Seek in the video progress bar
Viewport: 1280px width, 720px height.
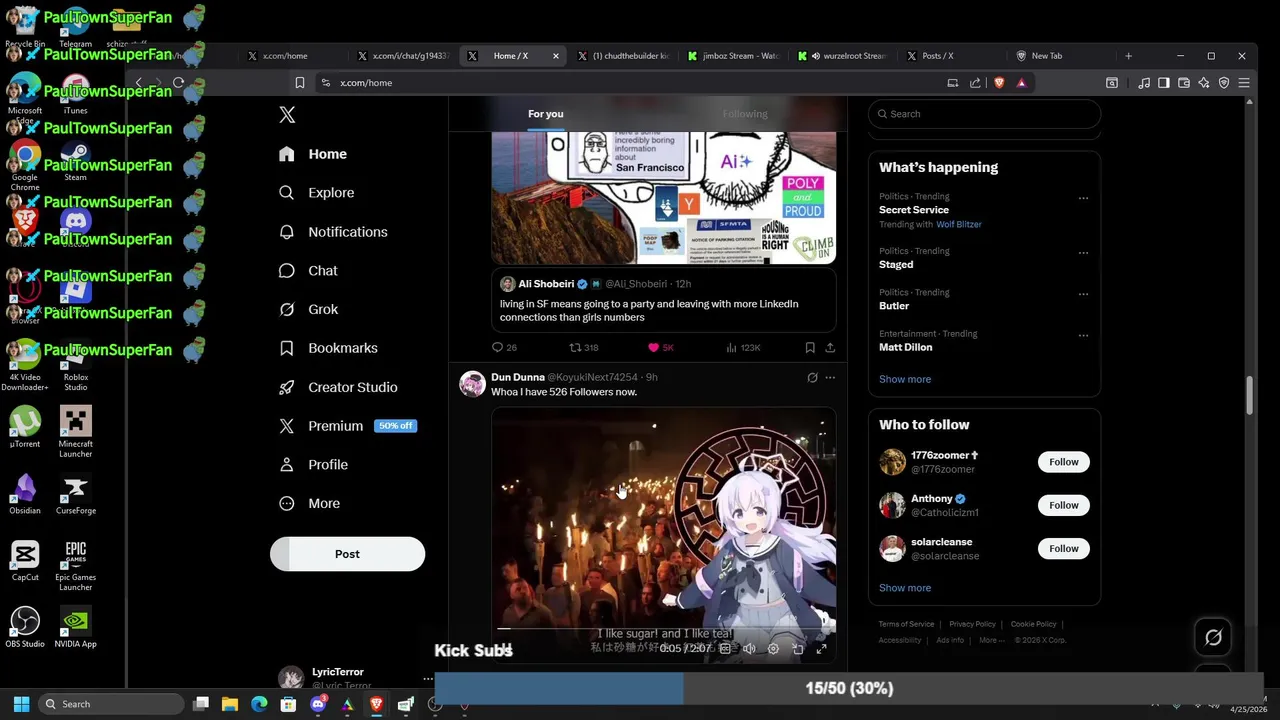663,630
